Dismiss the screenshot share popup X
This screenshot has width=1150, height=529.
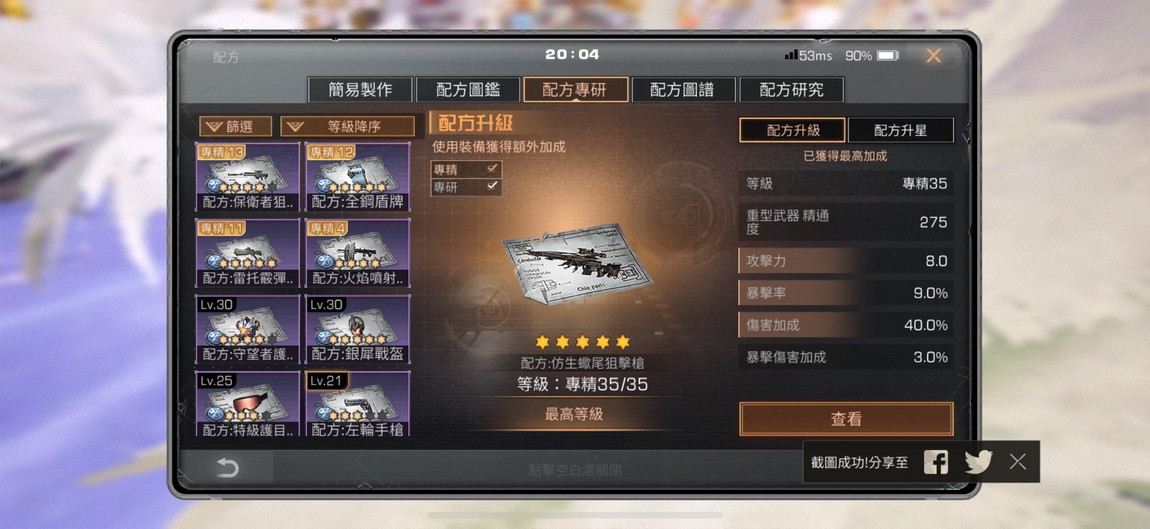click(1017, 461)
